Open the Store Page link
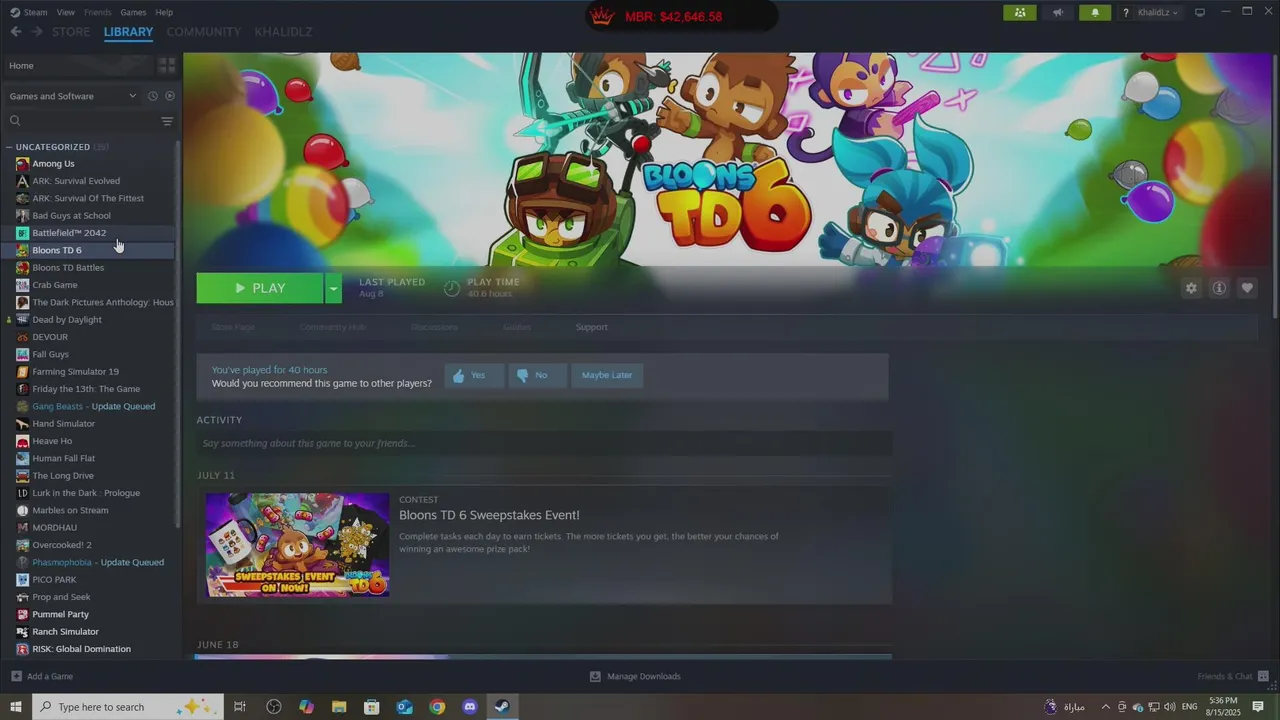The image size is (1280, 720). pos(233,327)
